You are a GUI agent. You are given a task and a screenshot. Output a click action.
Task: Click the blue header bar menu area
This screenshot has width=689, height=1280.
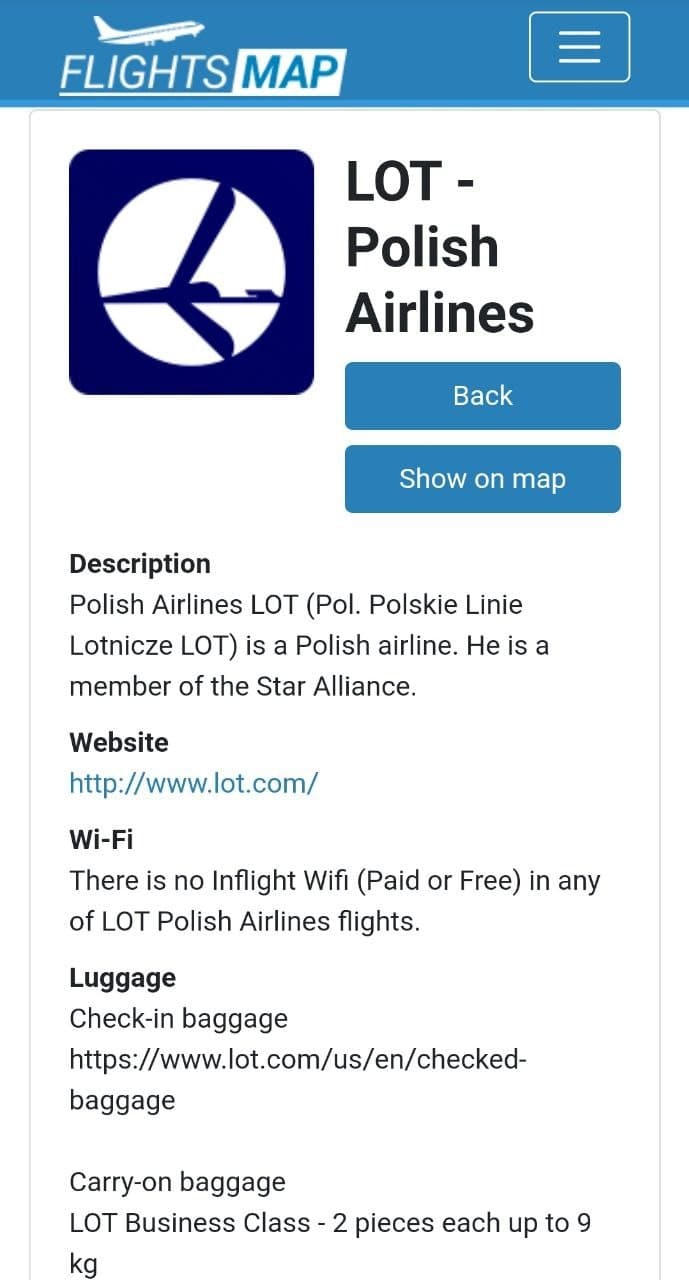coord(578,46)
